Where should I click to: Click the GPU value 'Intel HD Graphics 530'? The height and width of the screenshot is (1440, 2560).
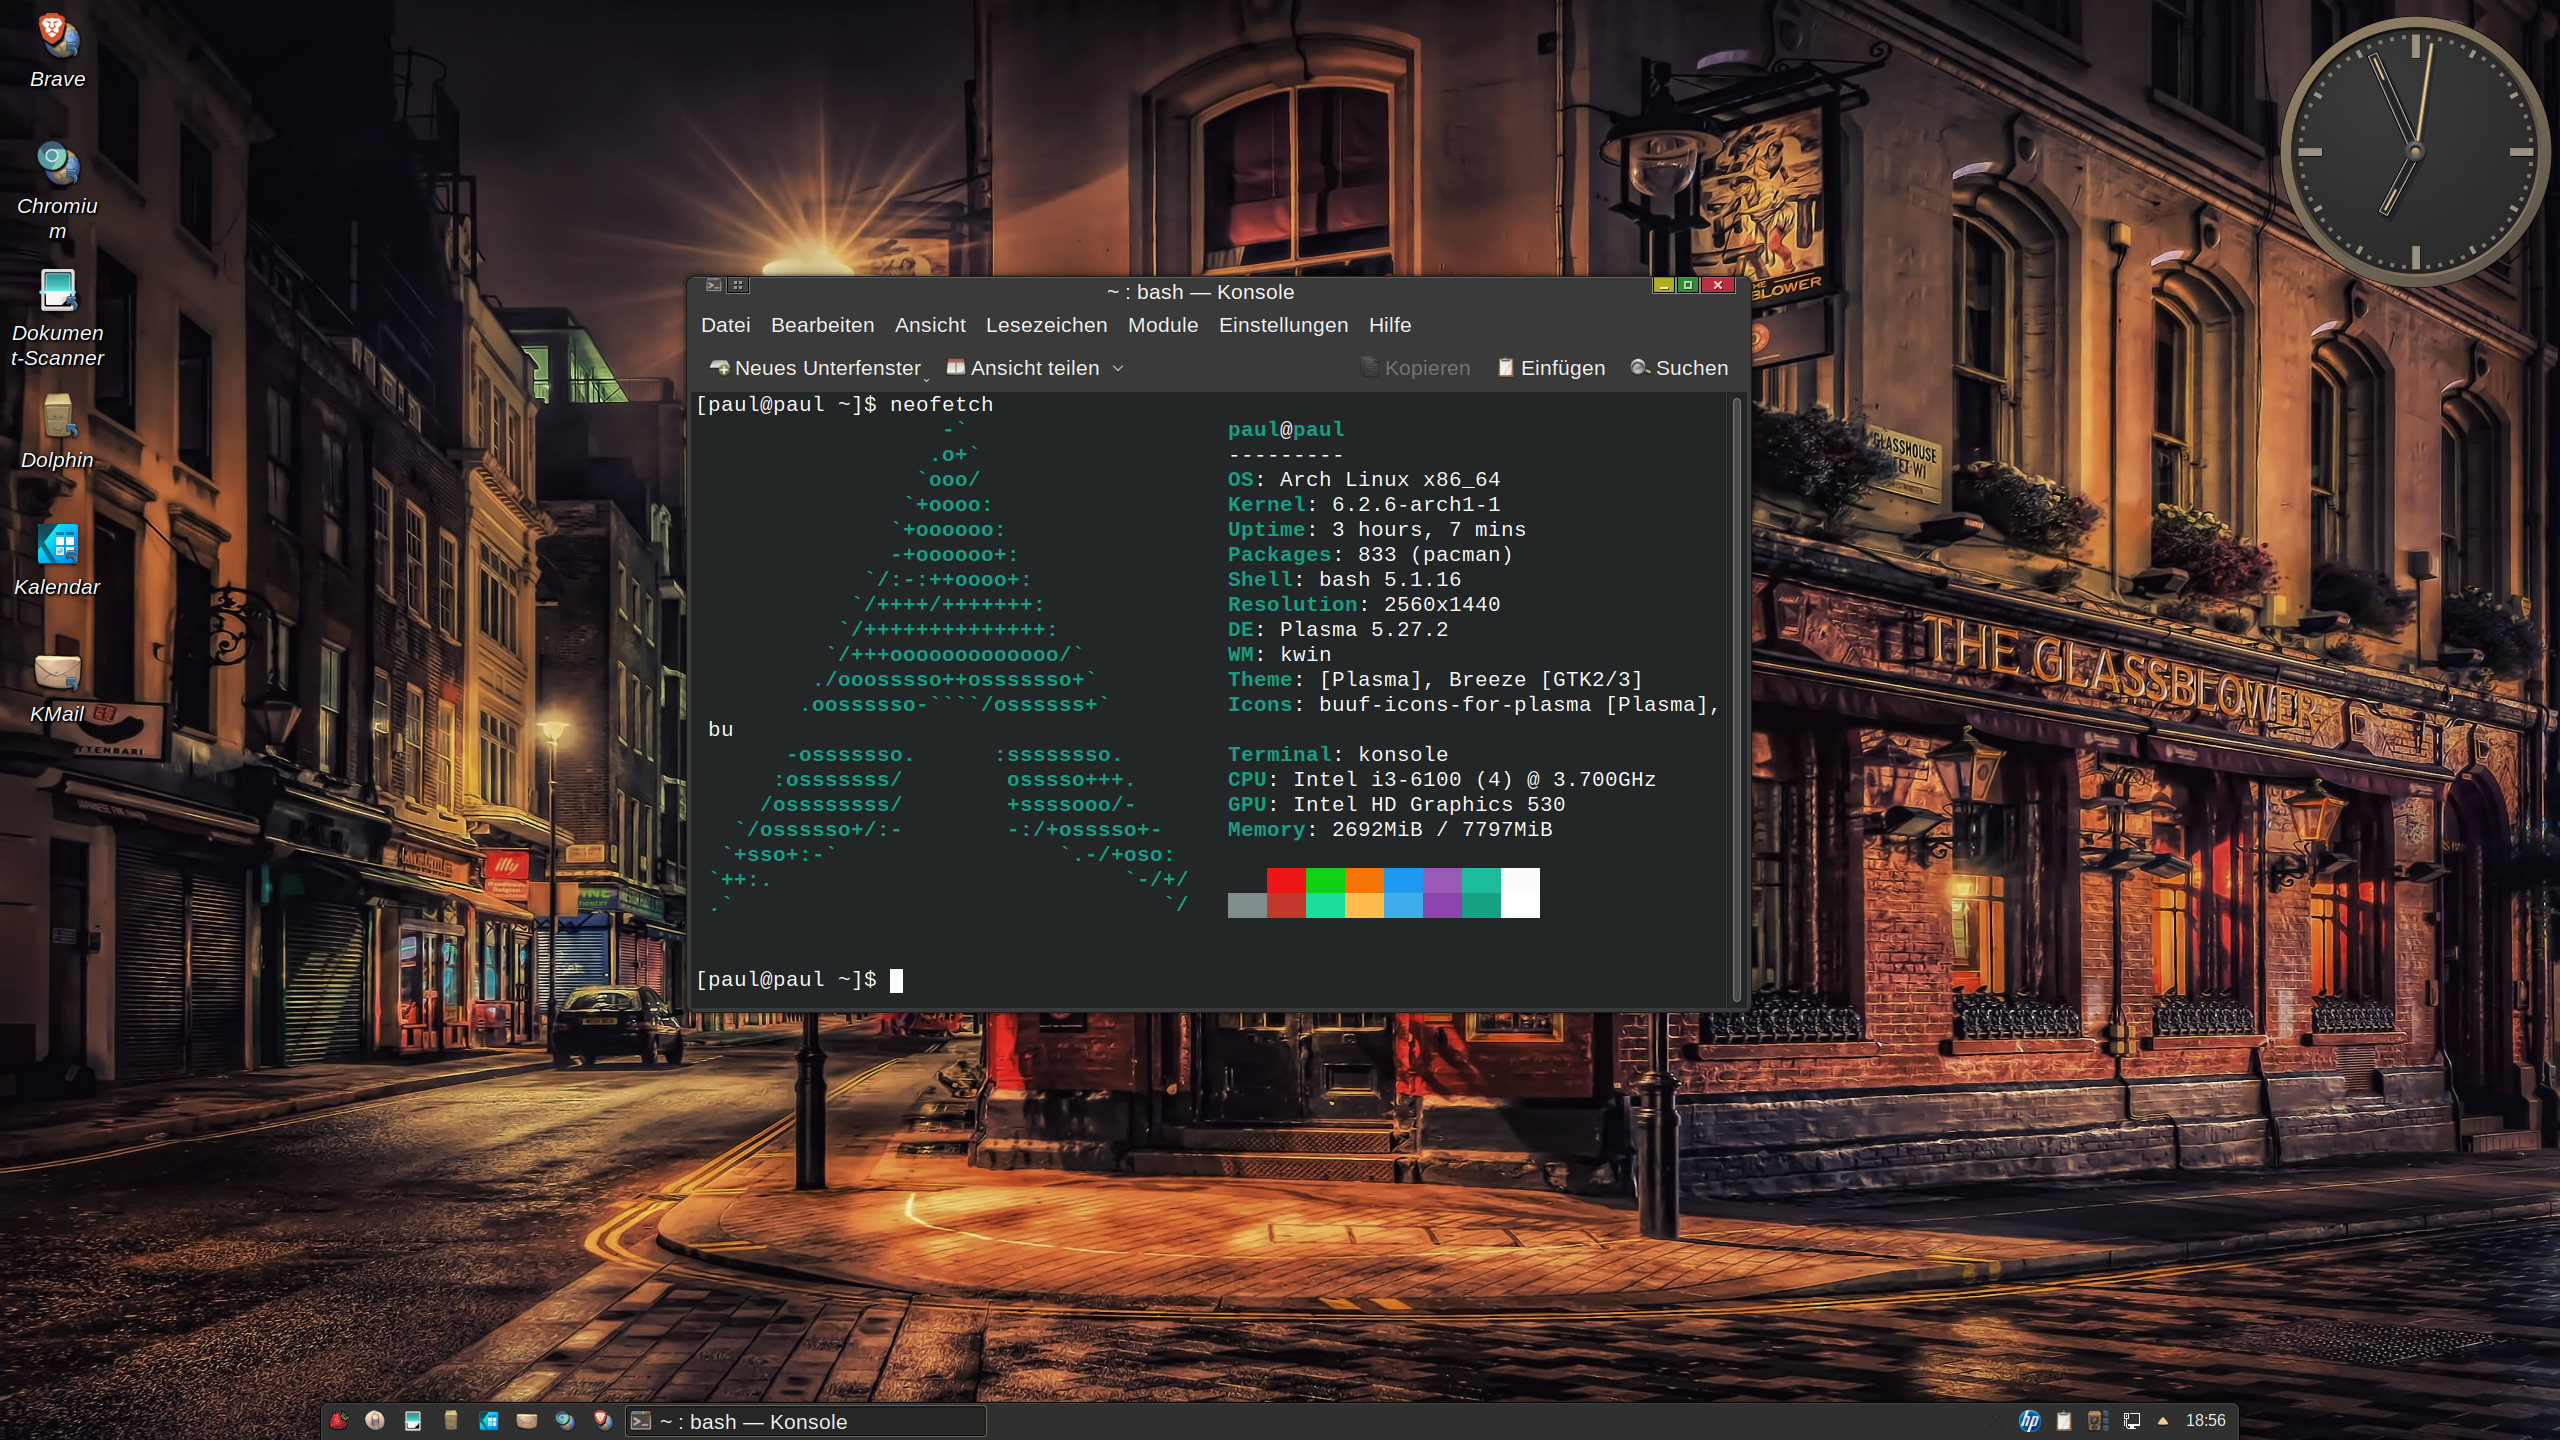[1429, 805]
